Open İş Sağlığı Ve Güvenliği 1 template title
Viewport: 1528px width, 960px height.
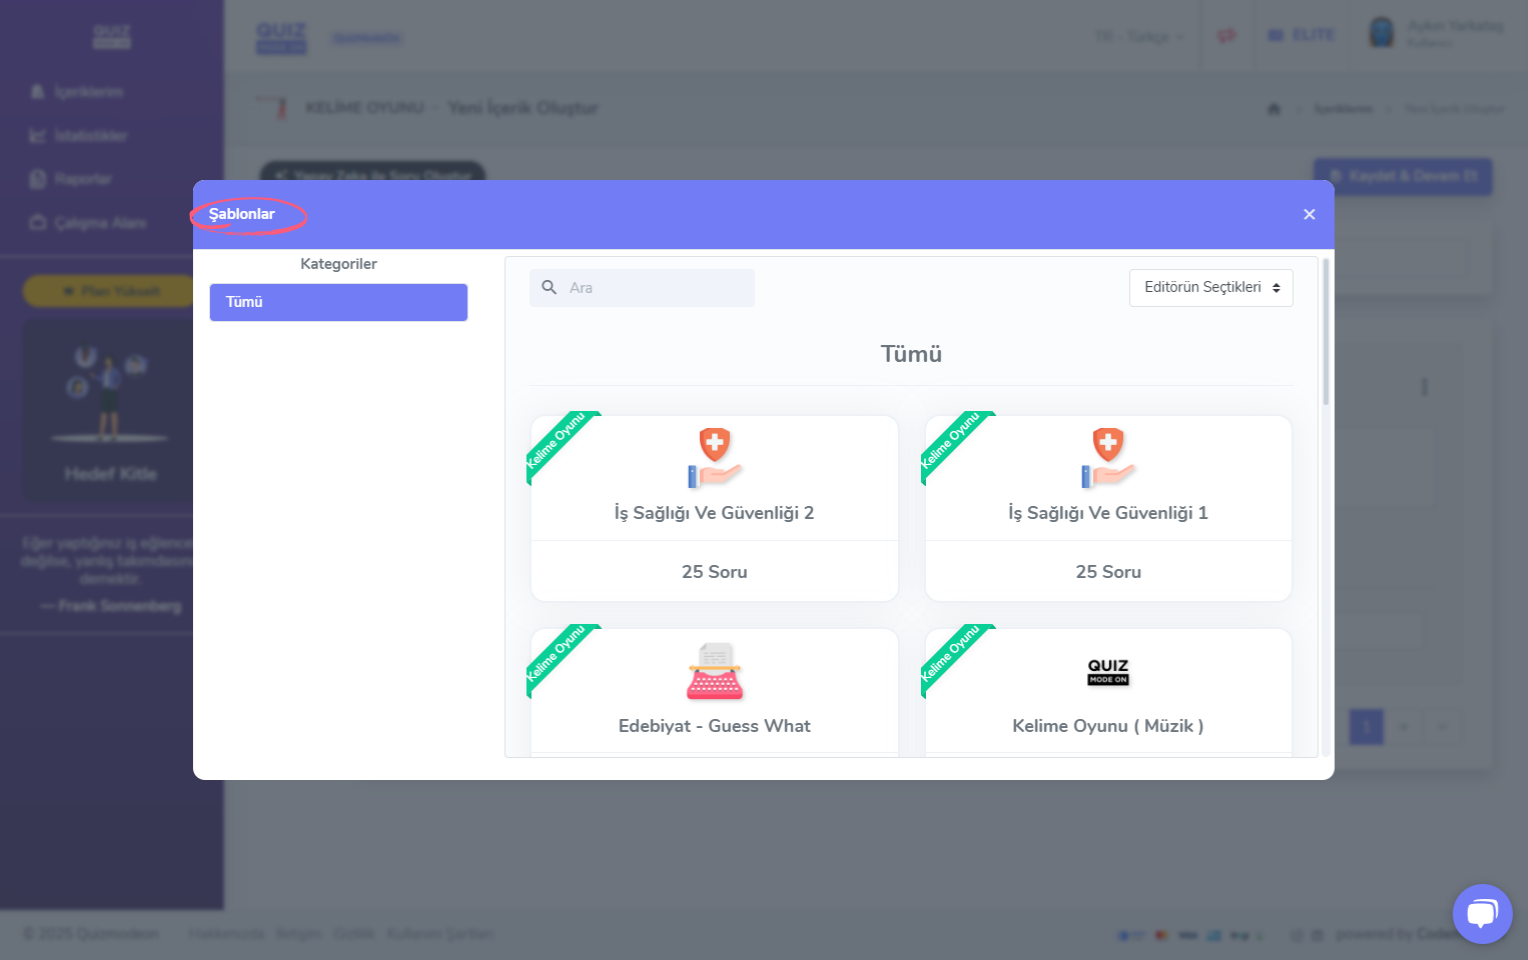point(1108,513)
